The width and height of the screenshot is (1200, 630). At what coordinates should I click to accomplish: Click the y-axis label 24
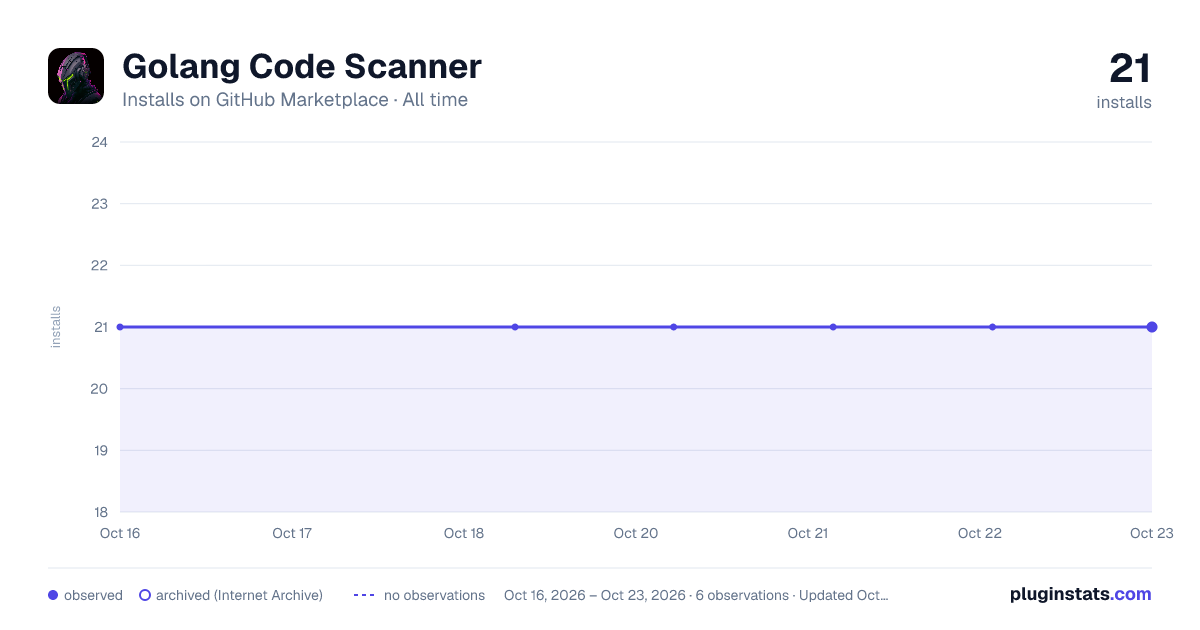[99, 142]
